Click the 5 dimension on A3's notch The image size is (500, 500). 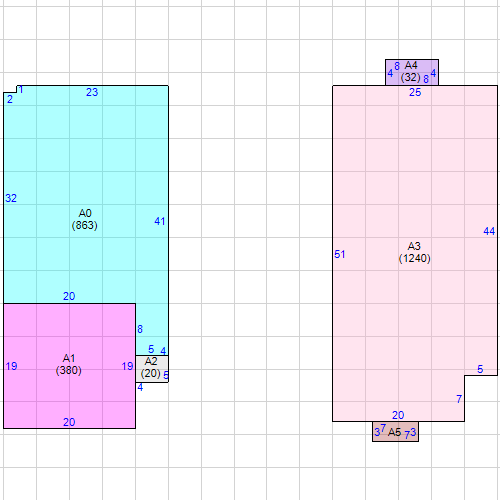480,369
